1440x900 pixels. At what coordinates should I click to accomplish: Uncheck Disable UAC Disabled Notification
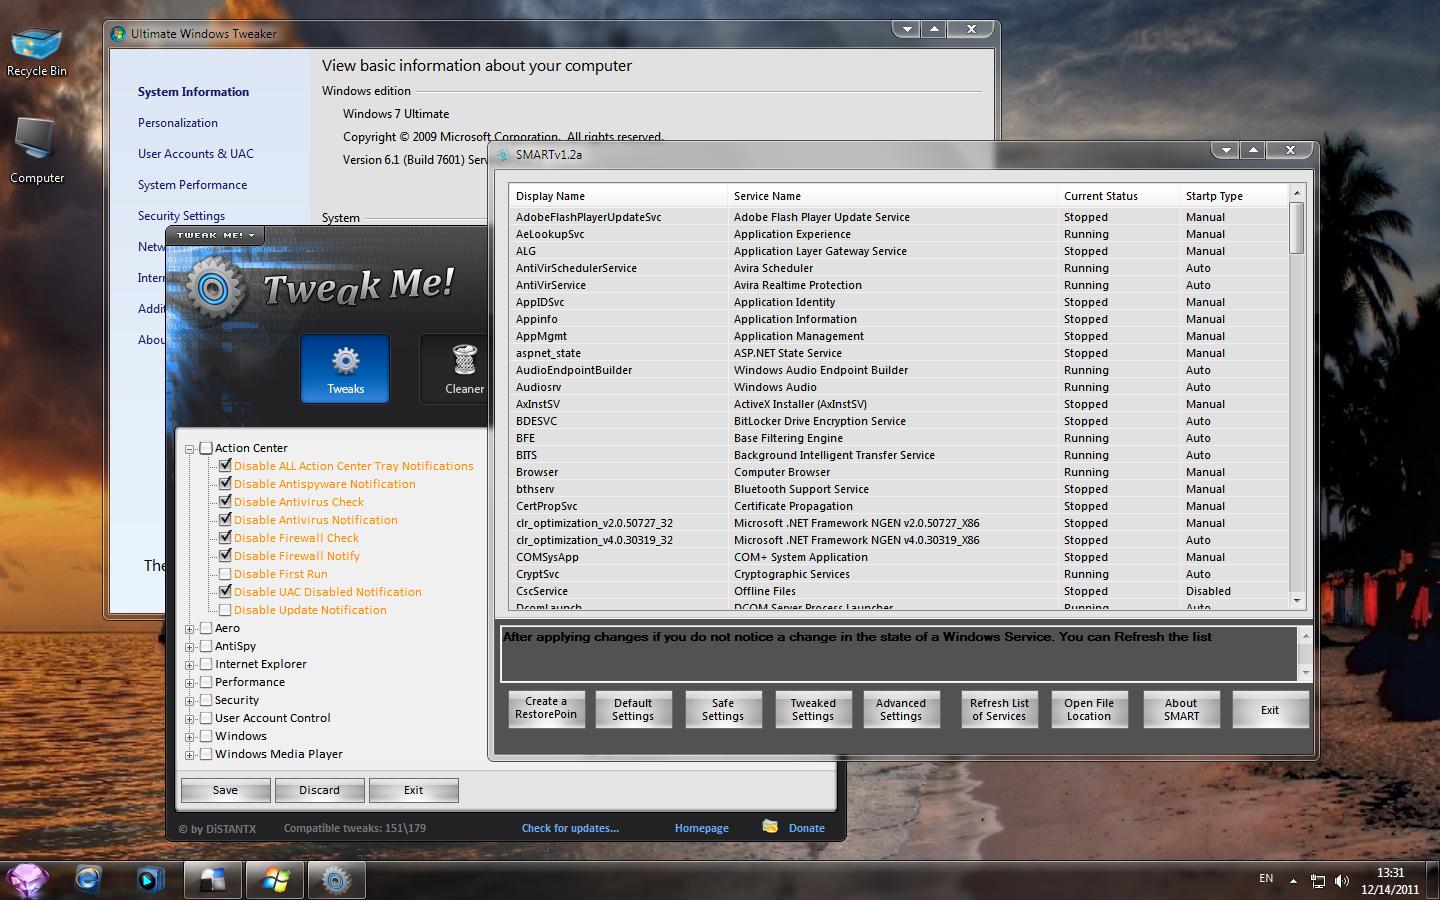pos(225,592)
